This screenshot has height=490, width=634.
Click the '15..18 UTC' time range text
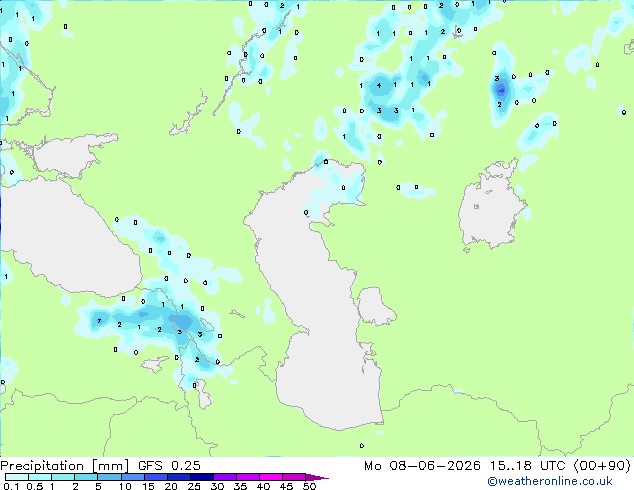pos(527,466)
